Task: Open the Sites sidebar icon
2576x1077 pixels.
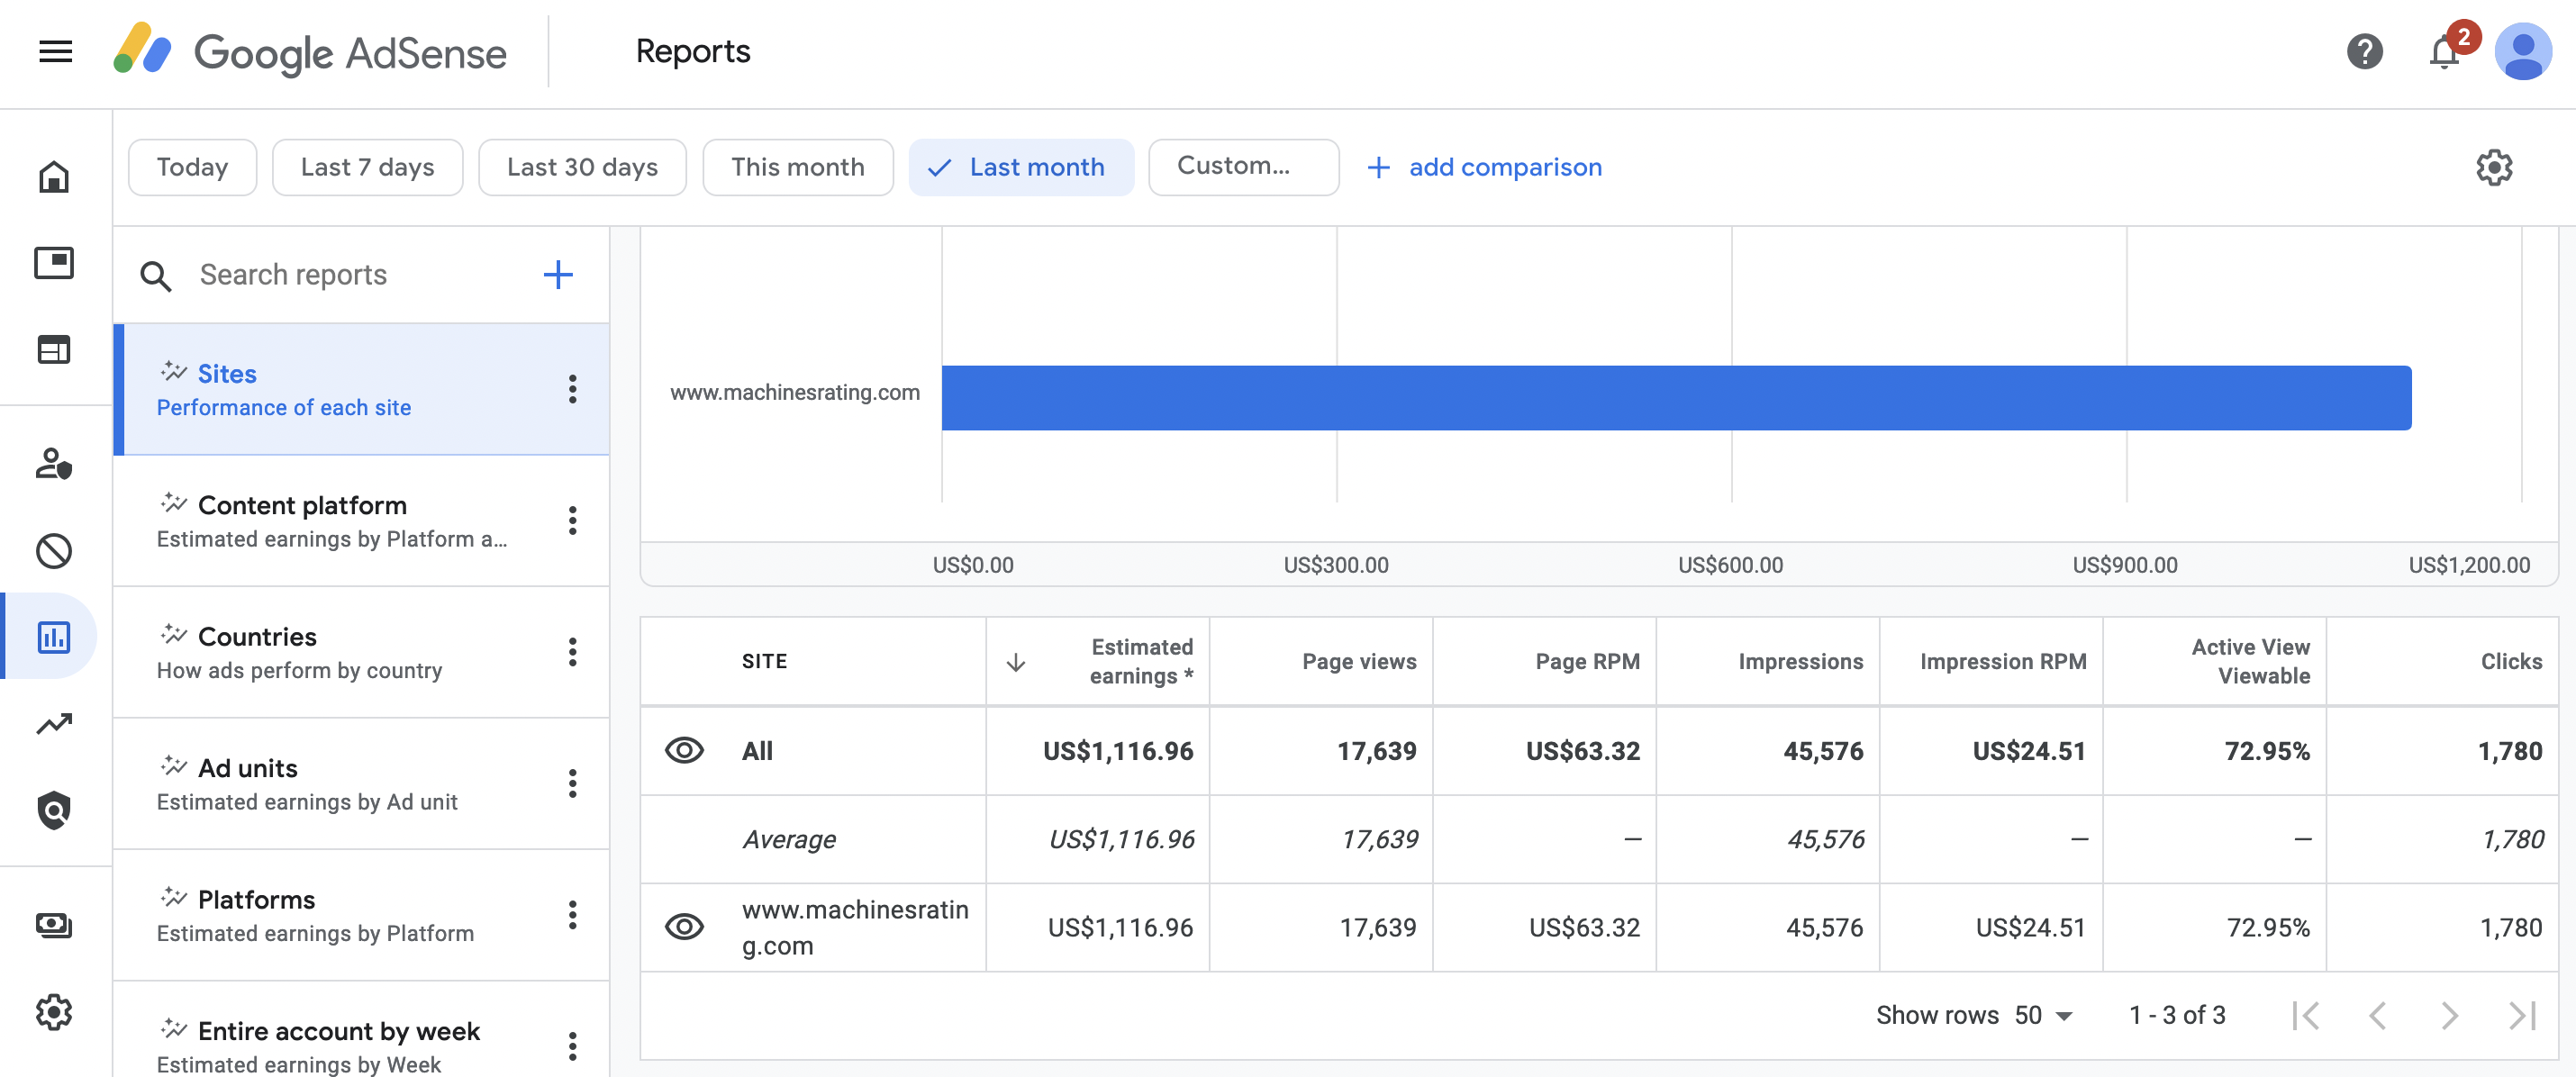Action: (x=54, y=350)
